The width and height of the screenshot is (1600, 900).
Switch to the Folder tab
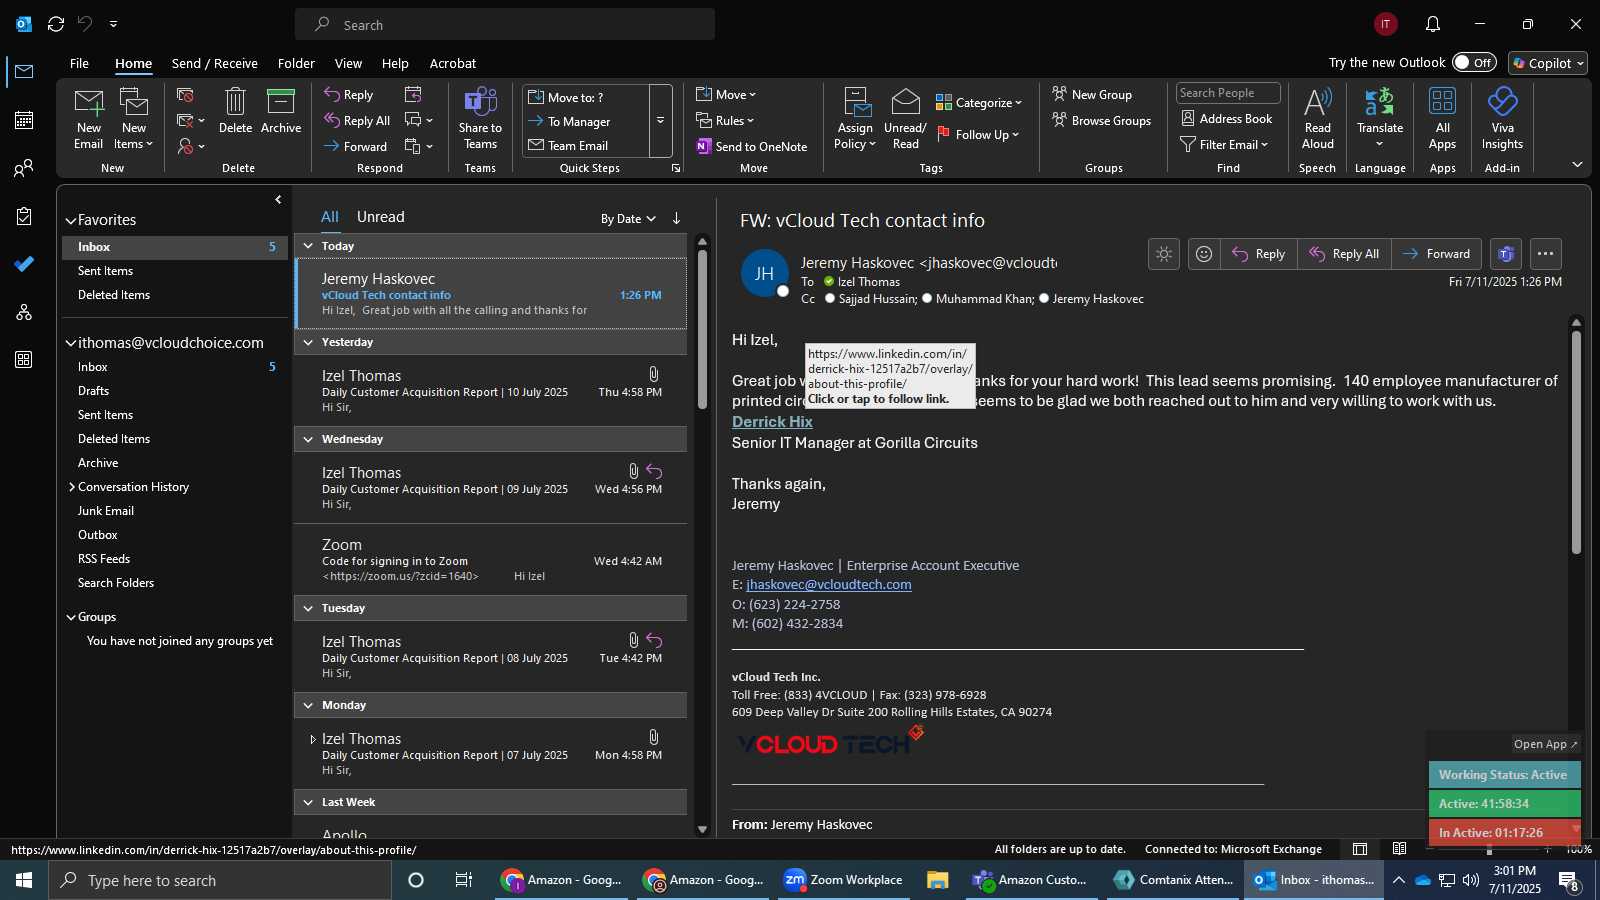point(296,63)
